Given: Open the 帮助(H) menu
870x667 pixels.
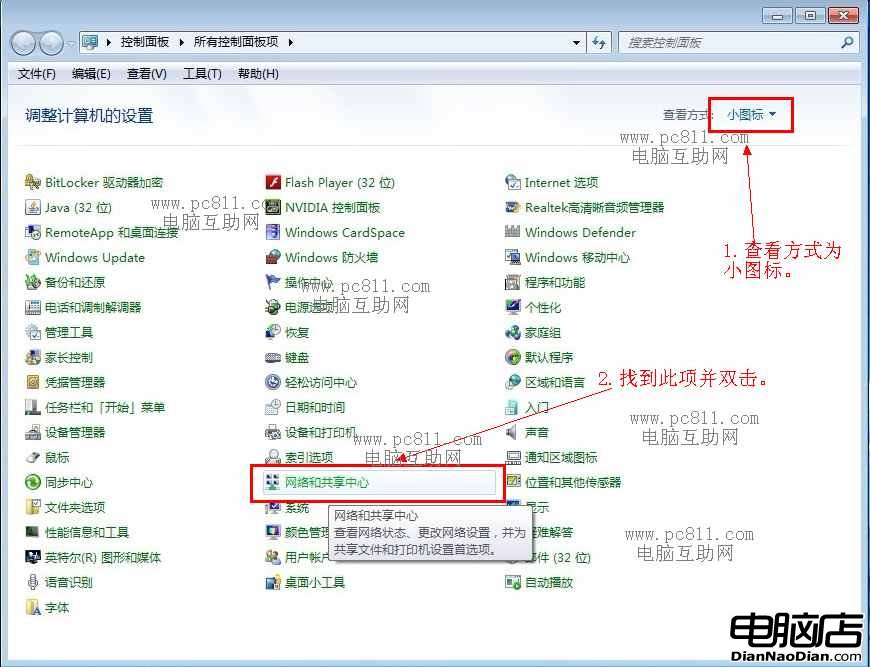Looking at the screenshot, I should click(258, 73).
